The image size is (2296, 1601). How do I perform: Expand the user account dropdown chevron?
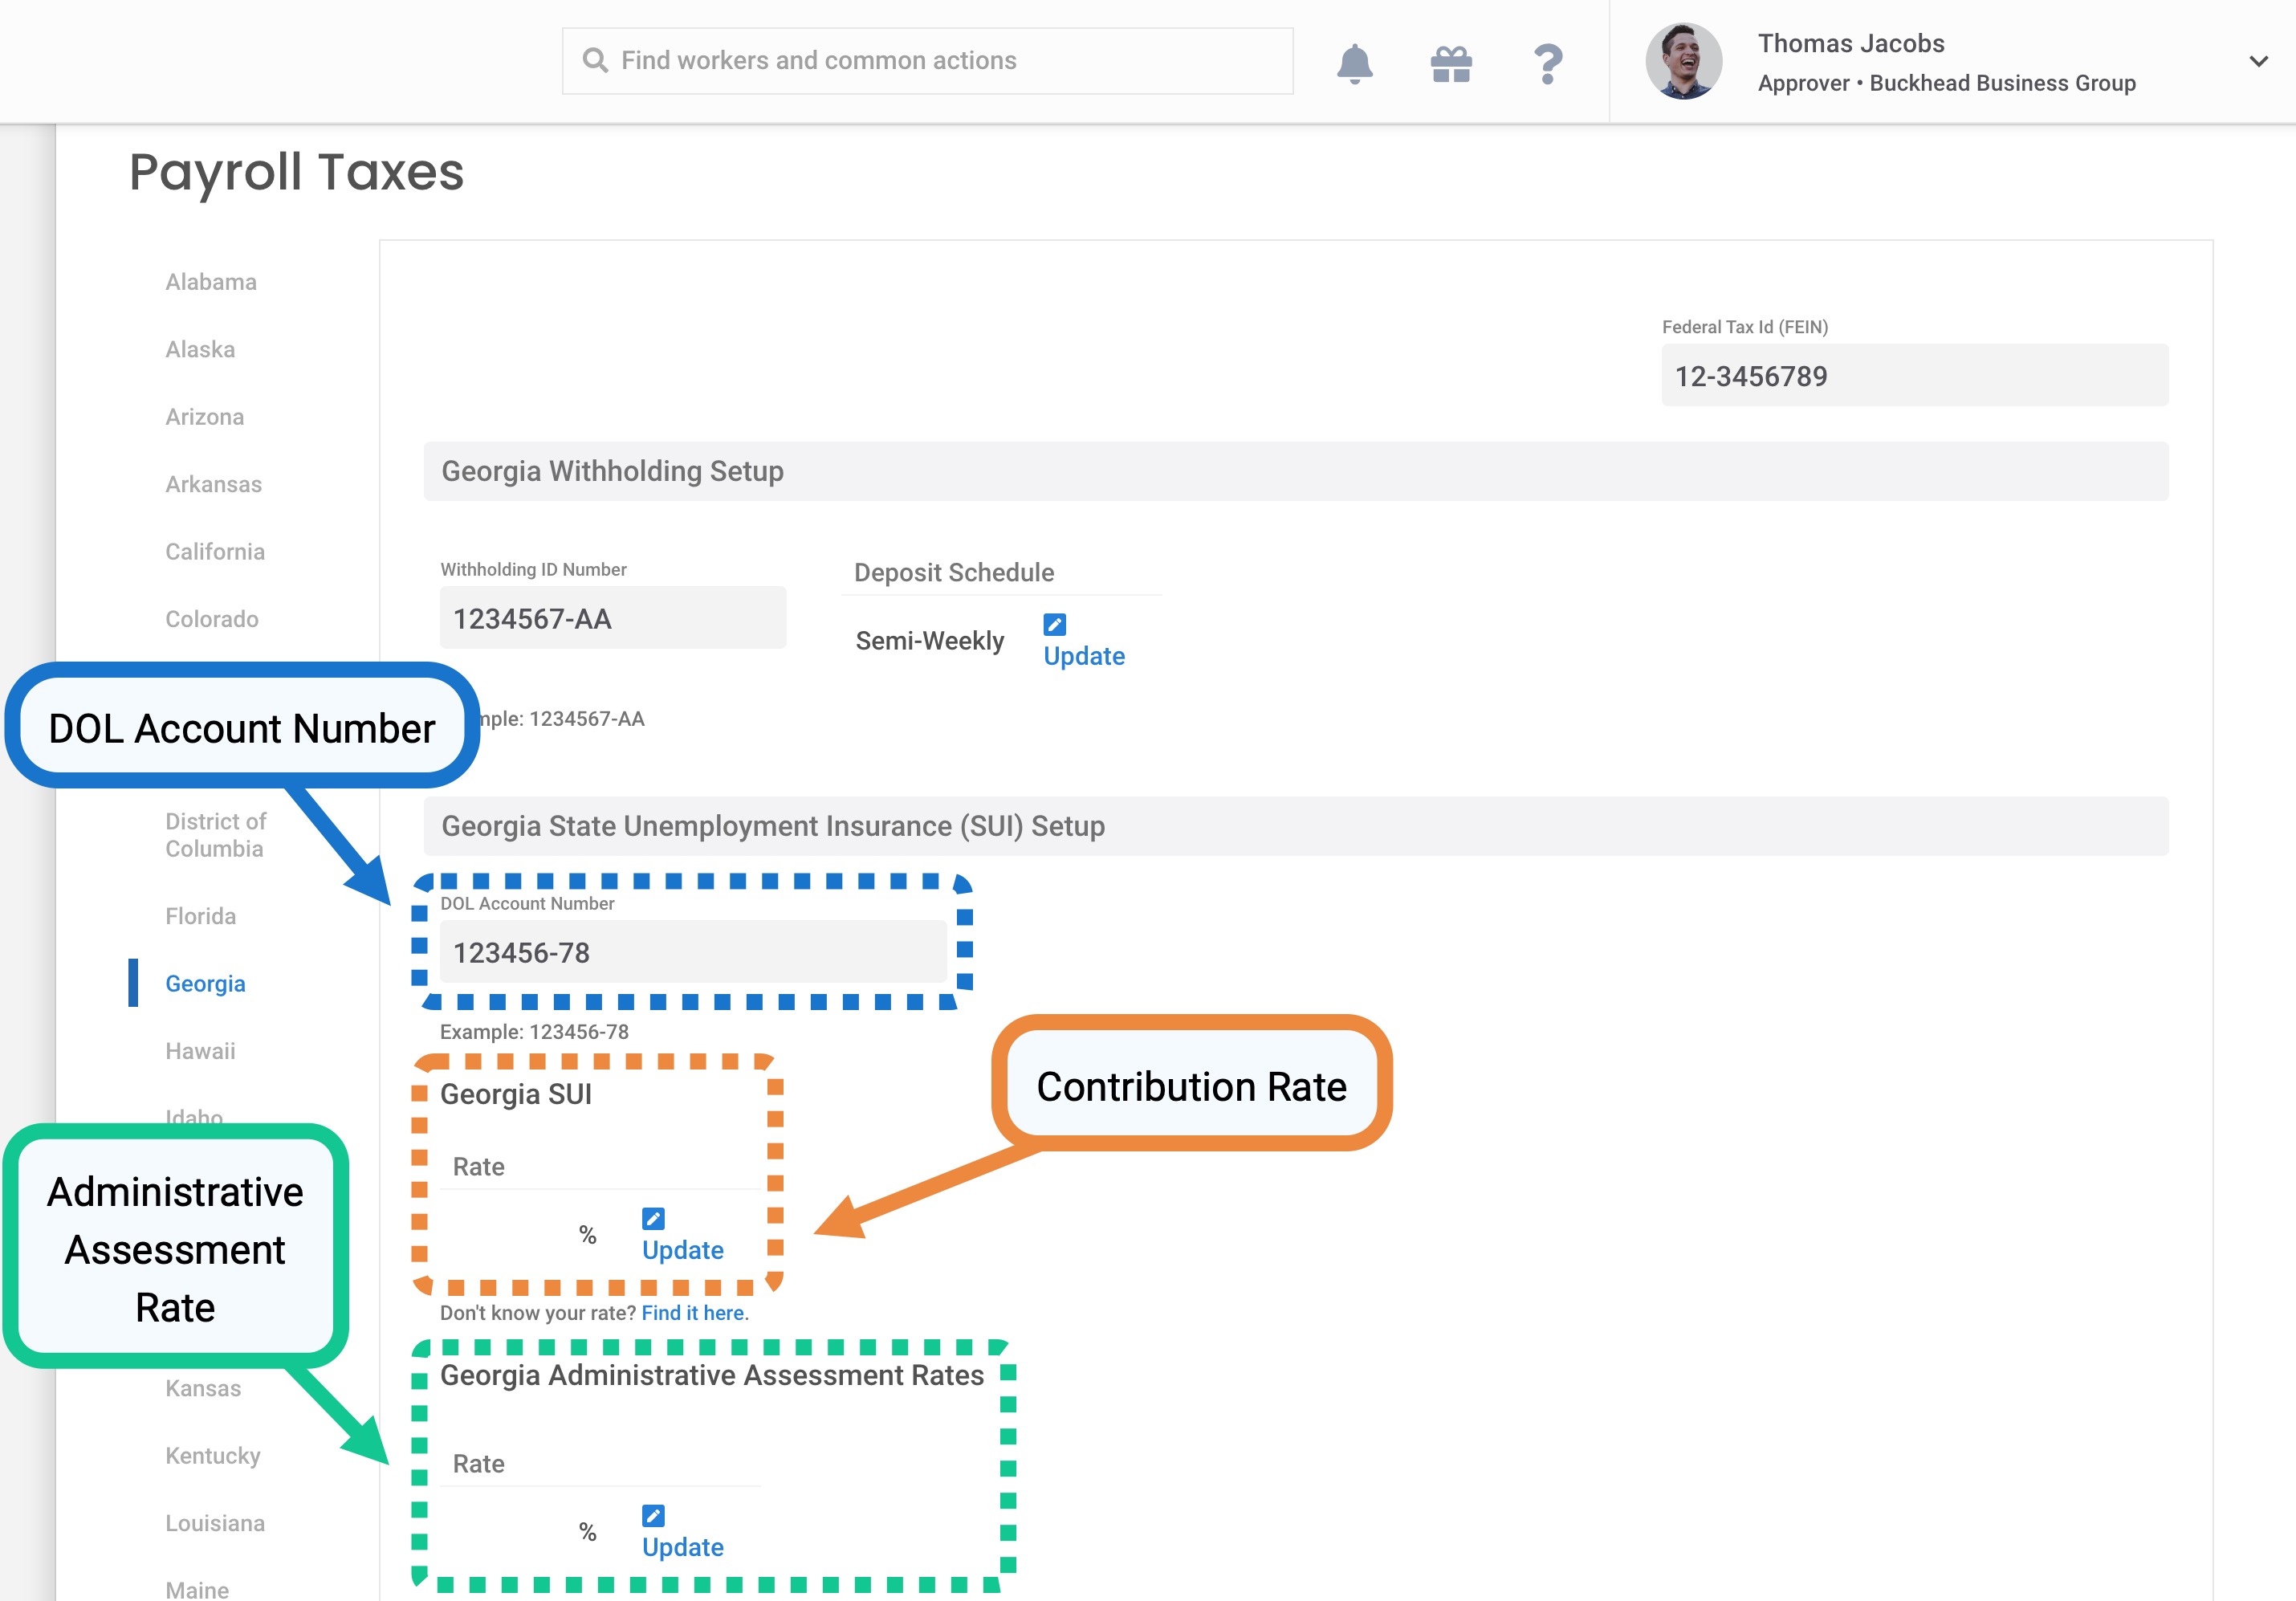2258,62
